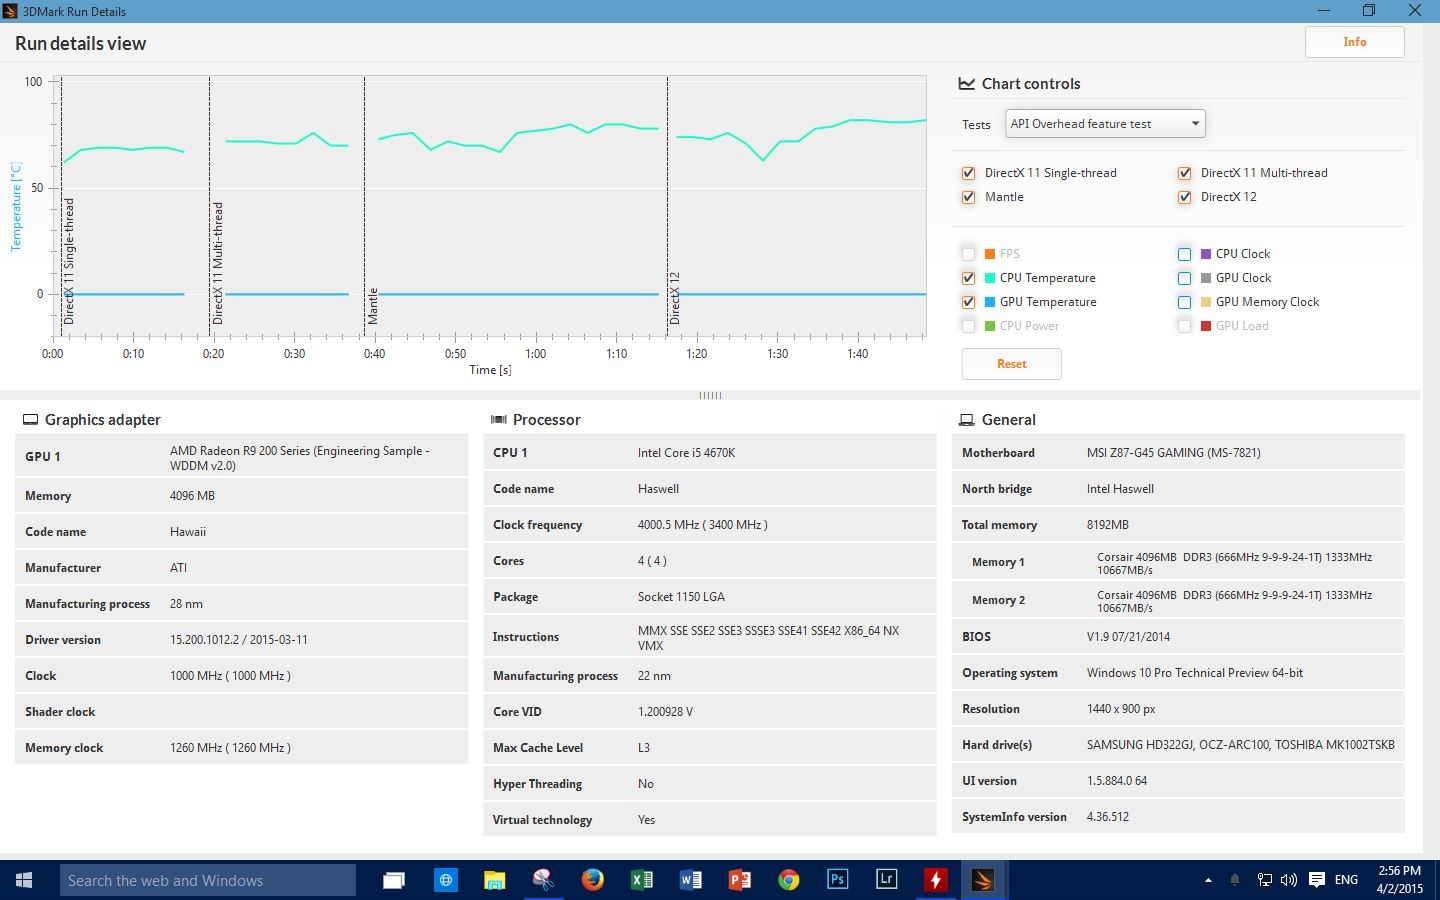Click the total memory value 8192MB
This screenshot has width=1440, height=900.
(1108, 525)
